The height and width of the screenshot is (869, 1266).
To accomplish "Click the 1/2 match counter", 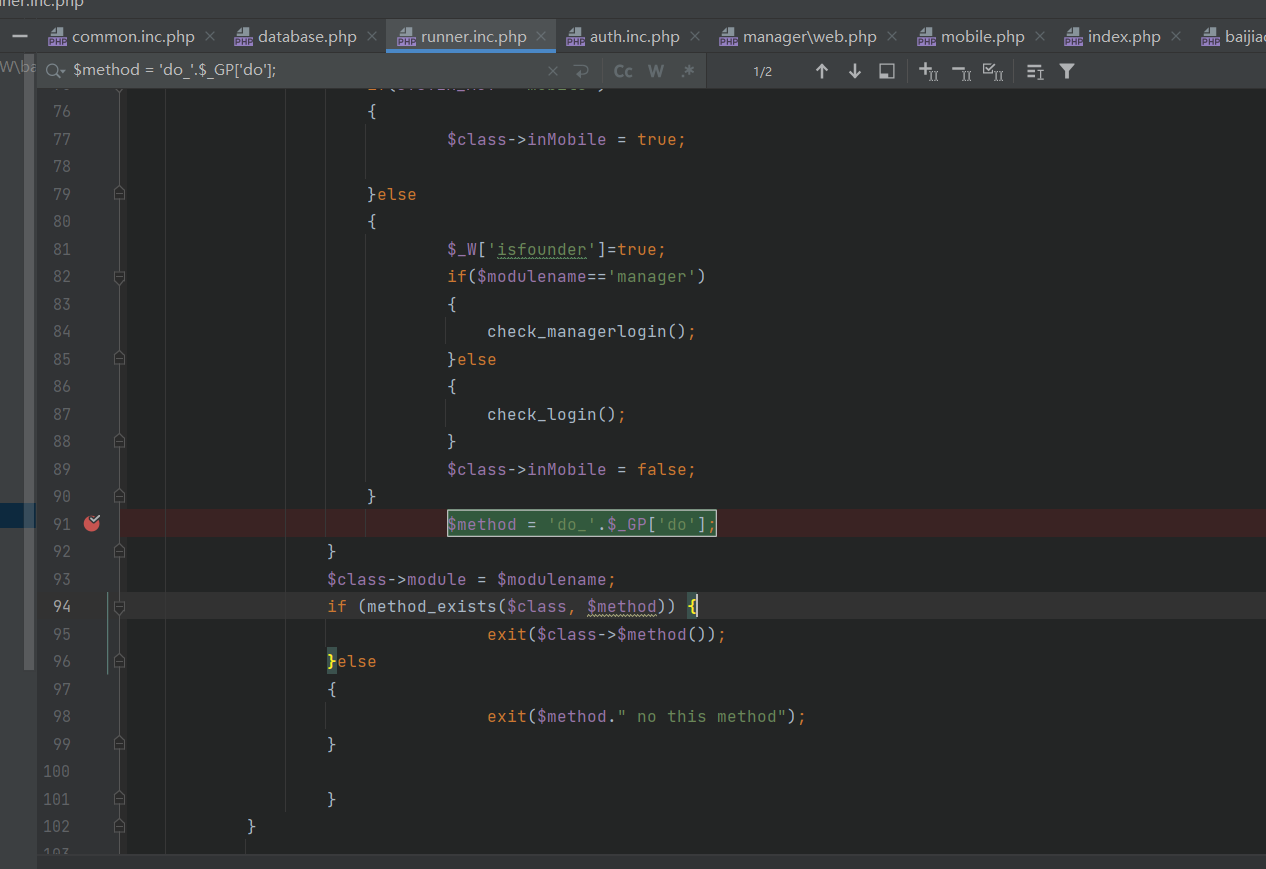I will (x=763, y=71).
